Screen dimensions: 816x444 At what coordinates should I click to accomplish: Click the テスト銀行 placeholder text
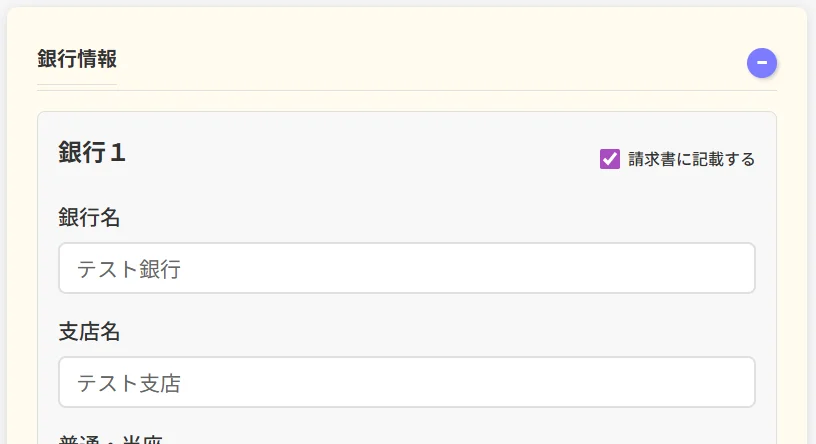pyautogui.click(x=129, y=268)
